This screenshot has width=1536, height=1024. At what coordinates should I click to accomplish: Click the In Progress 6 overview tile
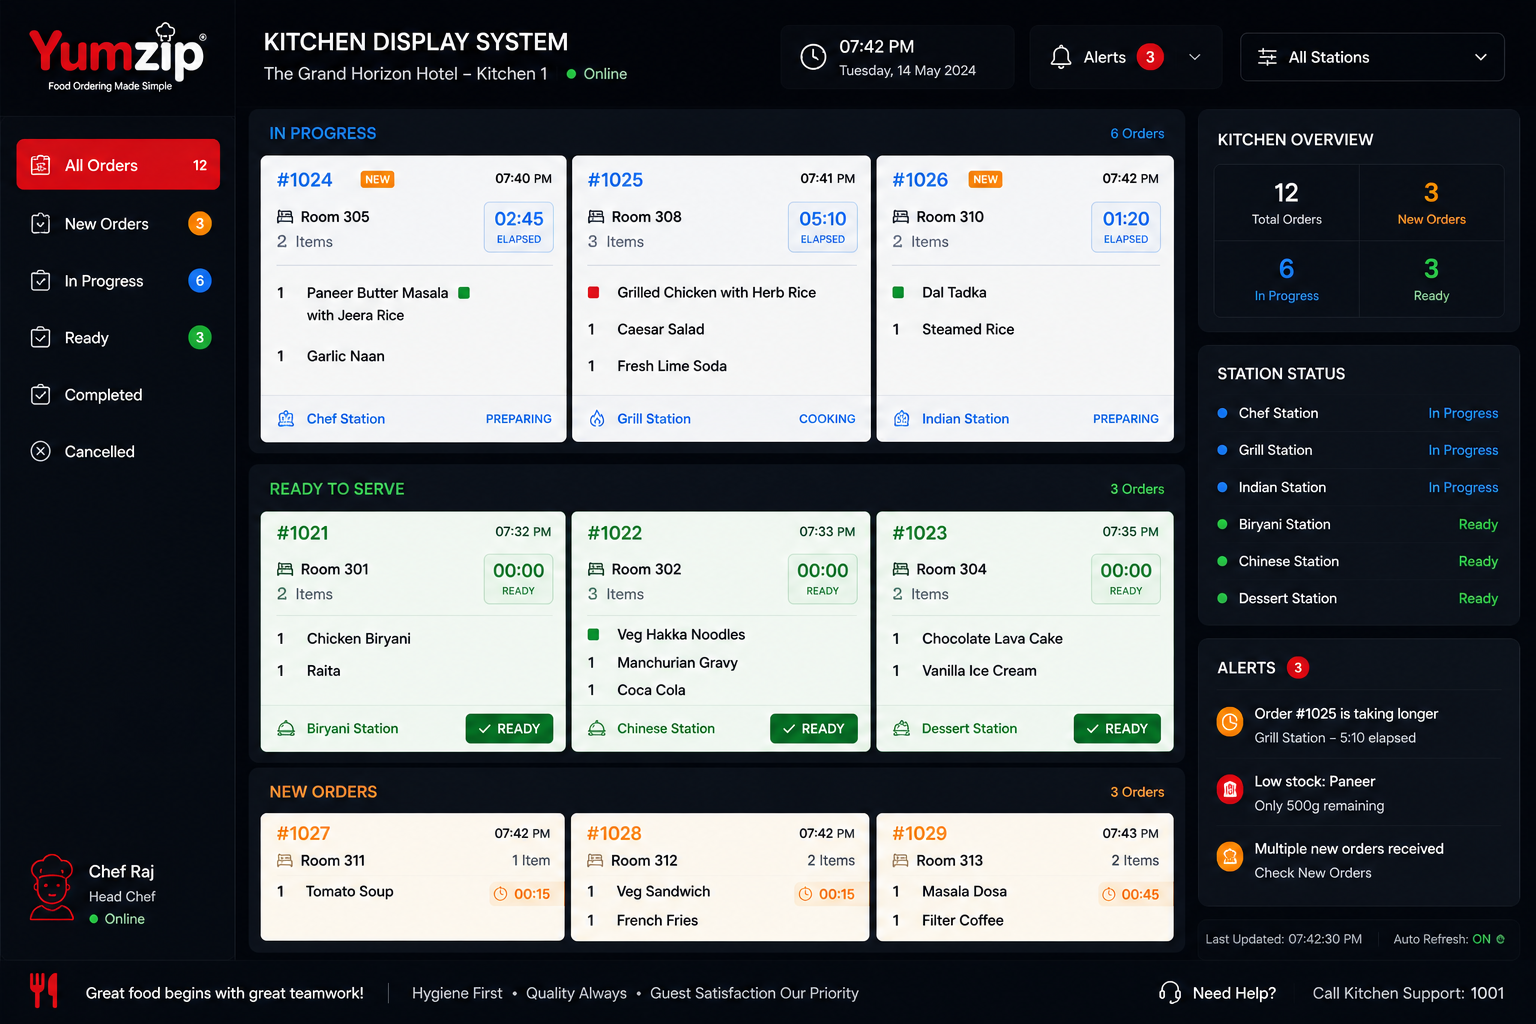pyautogui.click(x=1286, y=280)
